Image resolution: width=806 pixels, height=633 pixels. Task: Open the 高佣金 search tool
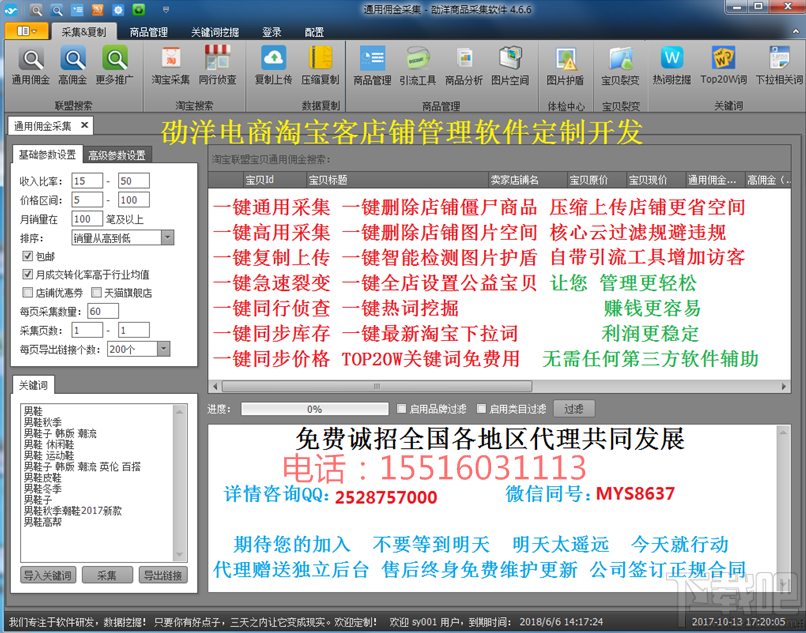click(x=73, y=65)
